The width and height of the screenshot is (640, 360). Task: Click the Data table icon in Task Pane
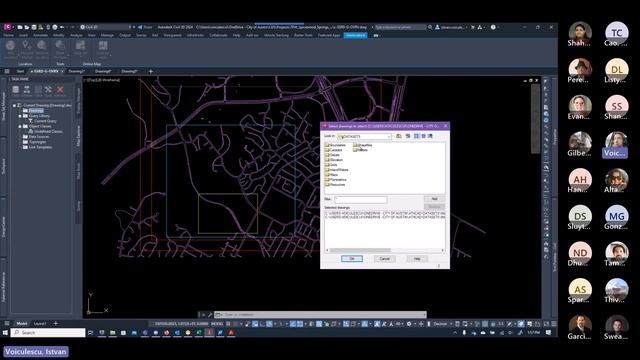click(x=16, y=90)
